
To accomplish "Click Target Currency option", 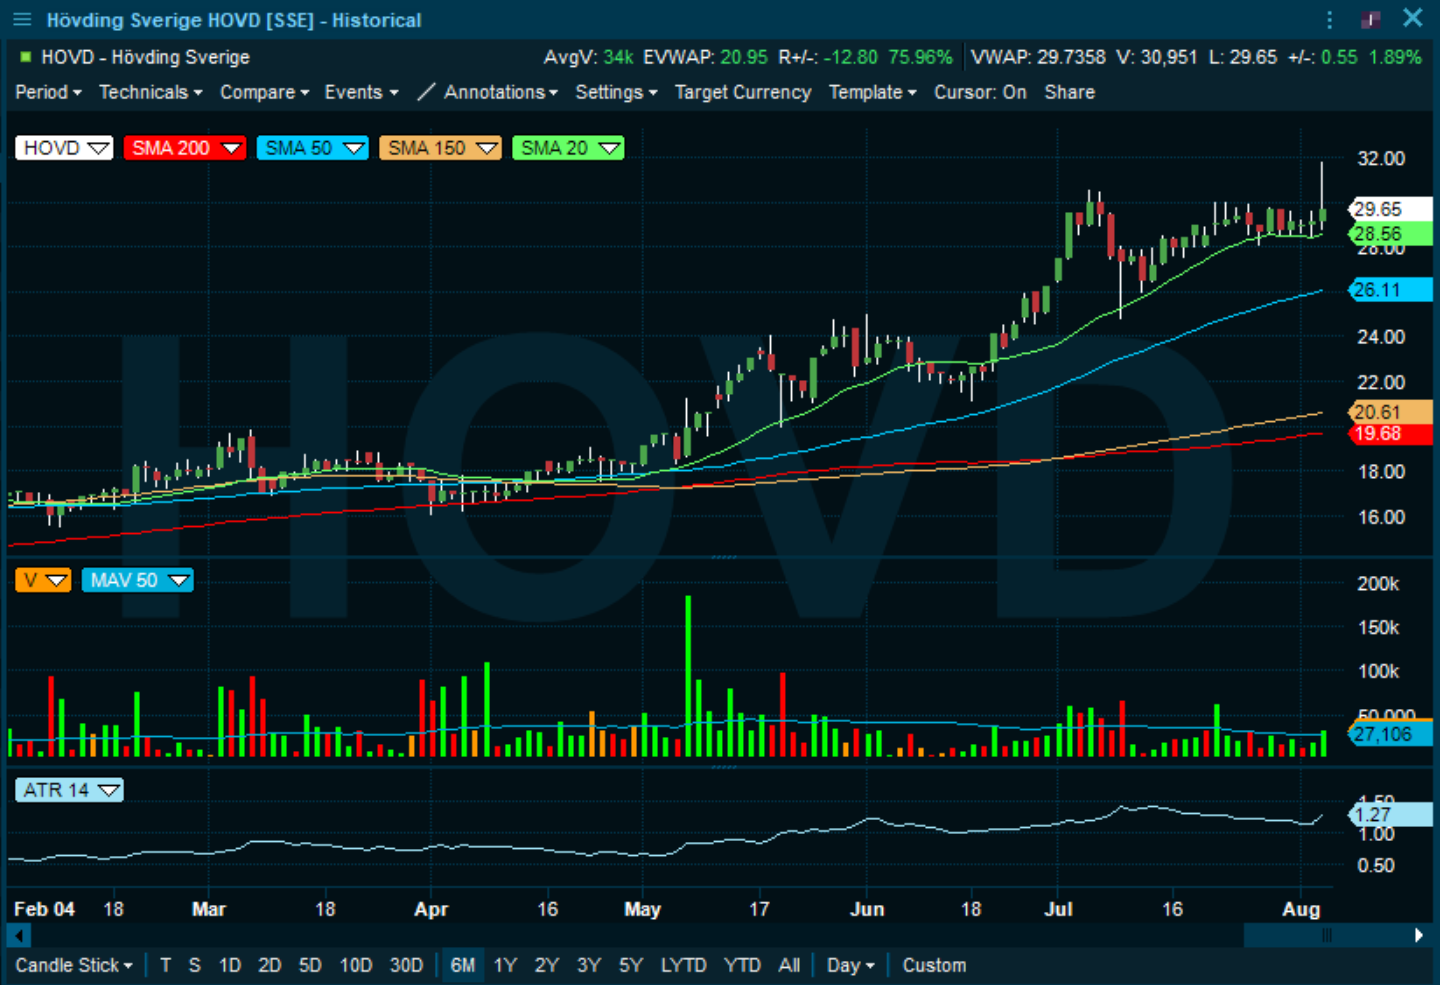I will (743, 92).
